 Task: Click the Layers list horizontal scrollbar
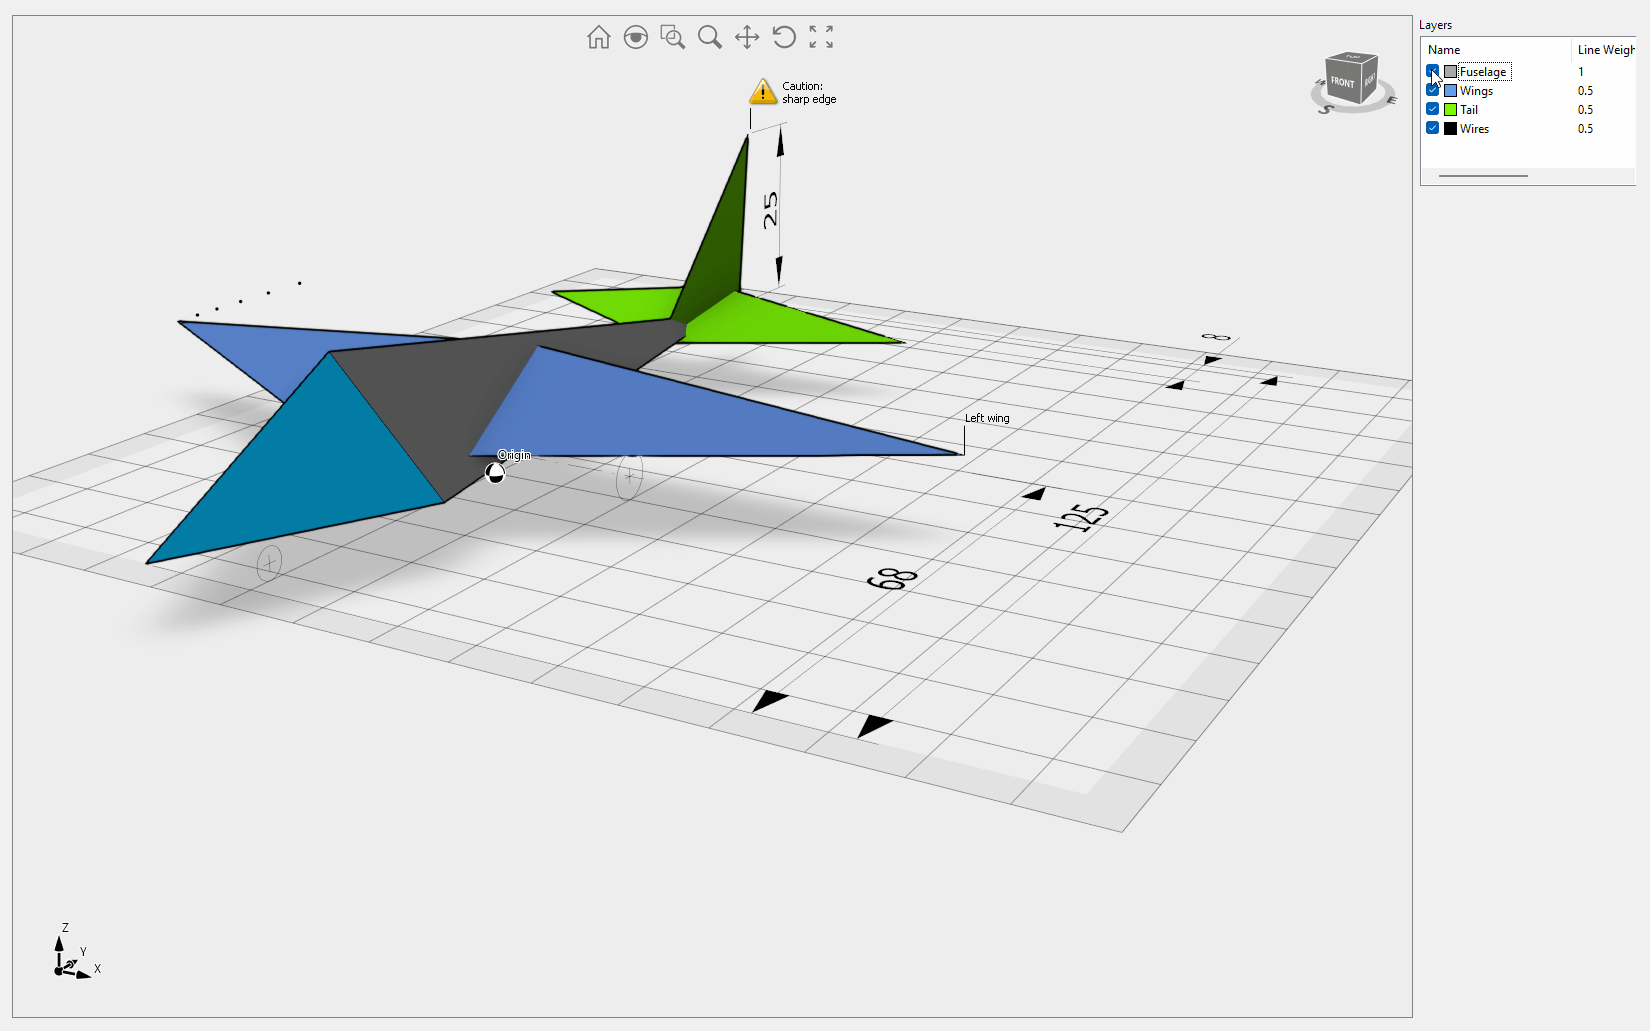point(1483,176)
